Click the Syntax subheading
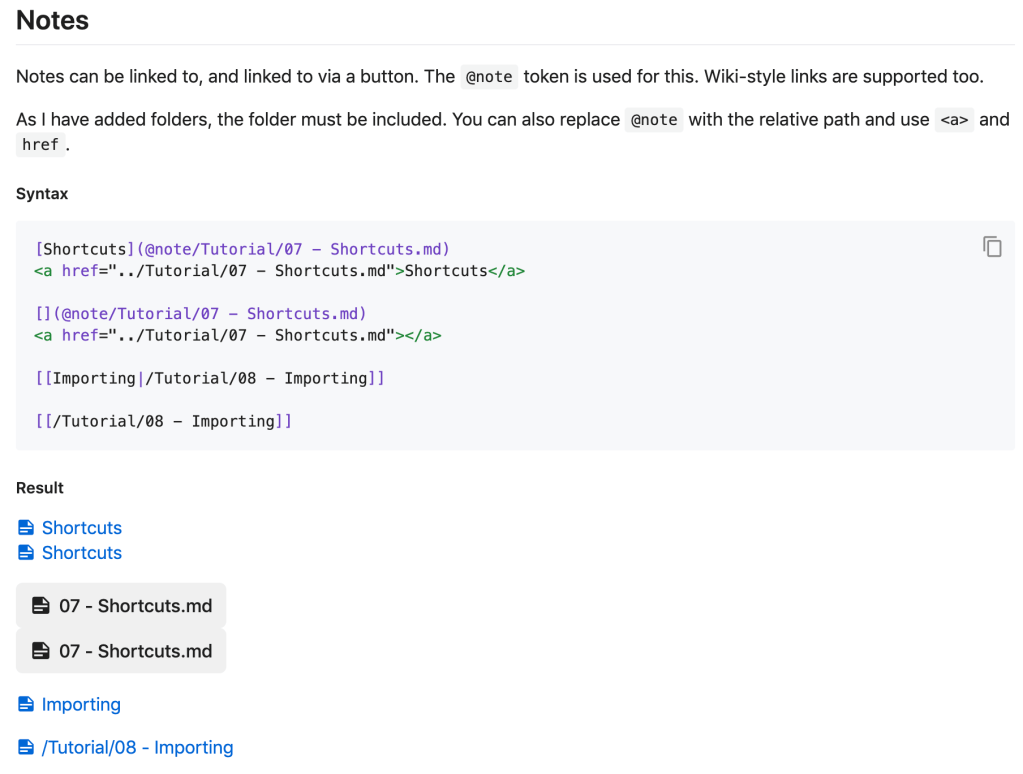 (42, 194)
